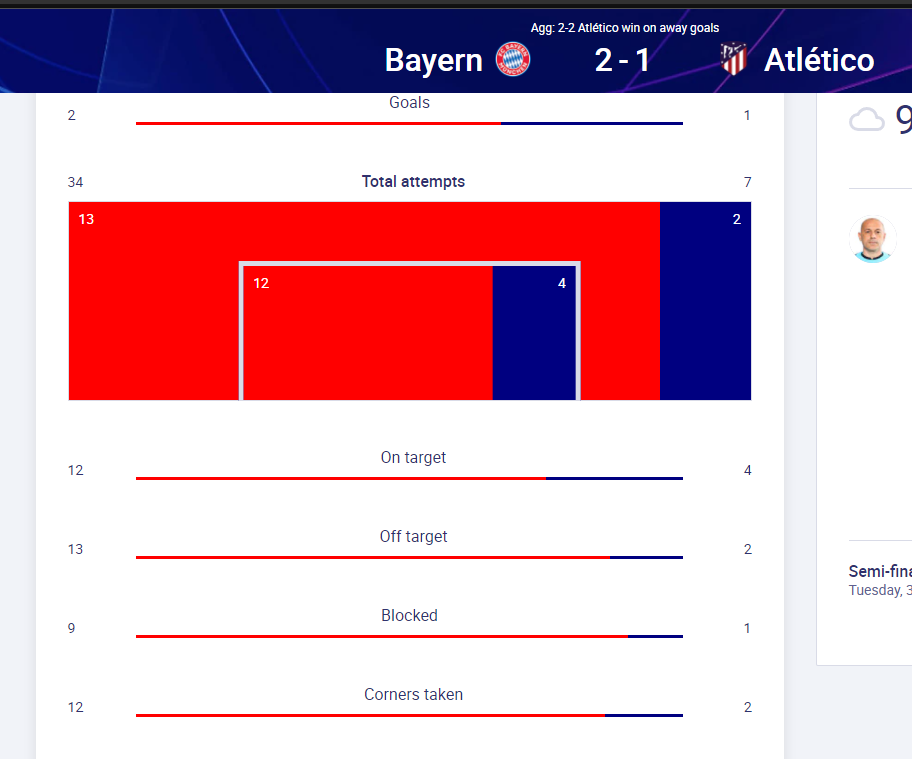The image size is (912, 759).
Task: Click Atlético's blue off-target area
Action: 705,301
